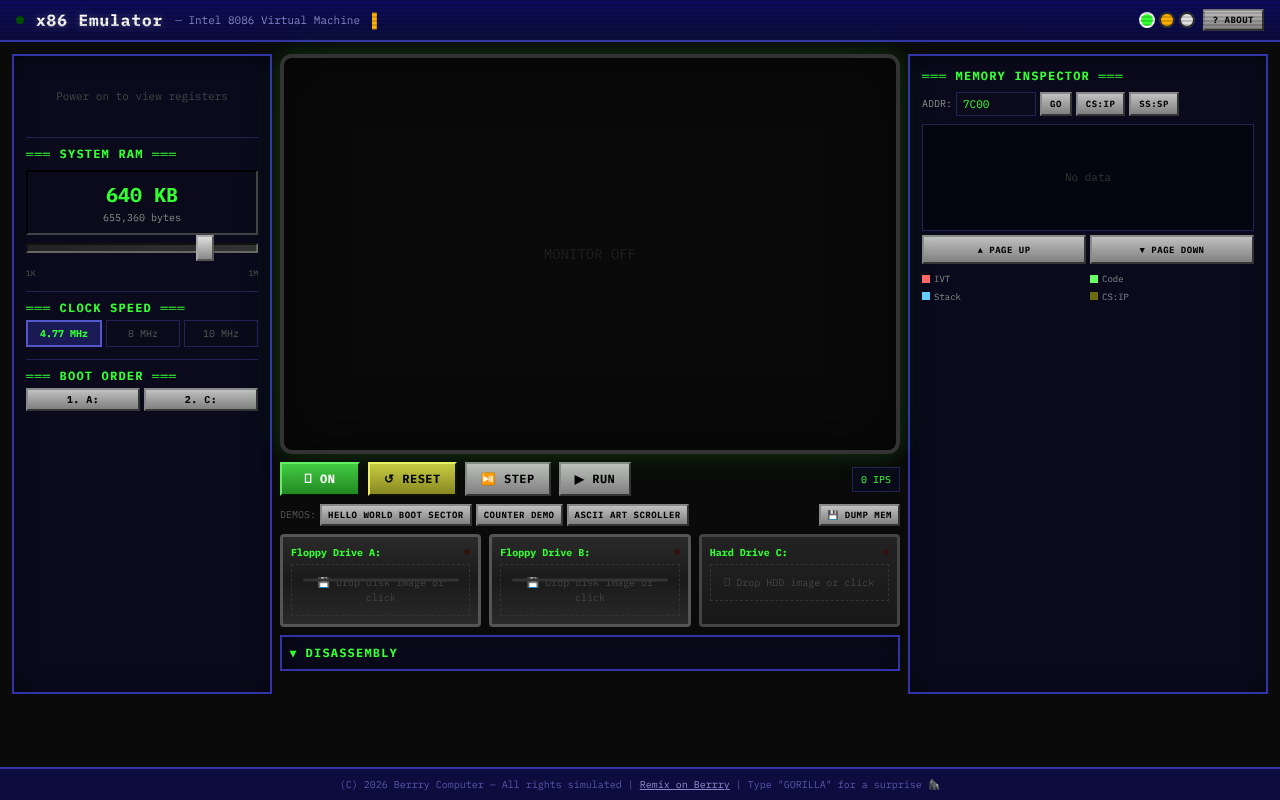
Task: Click the green status light in title bar
Action: pyautogui.click(x=1146, y=19)
